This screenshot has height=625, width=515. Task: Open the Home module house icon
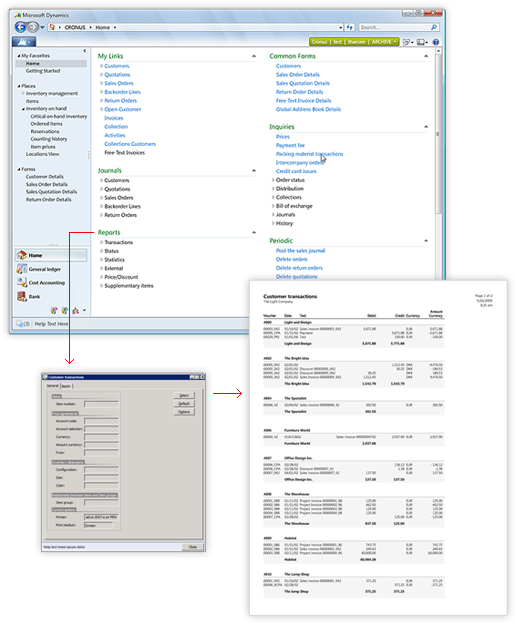22,255
